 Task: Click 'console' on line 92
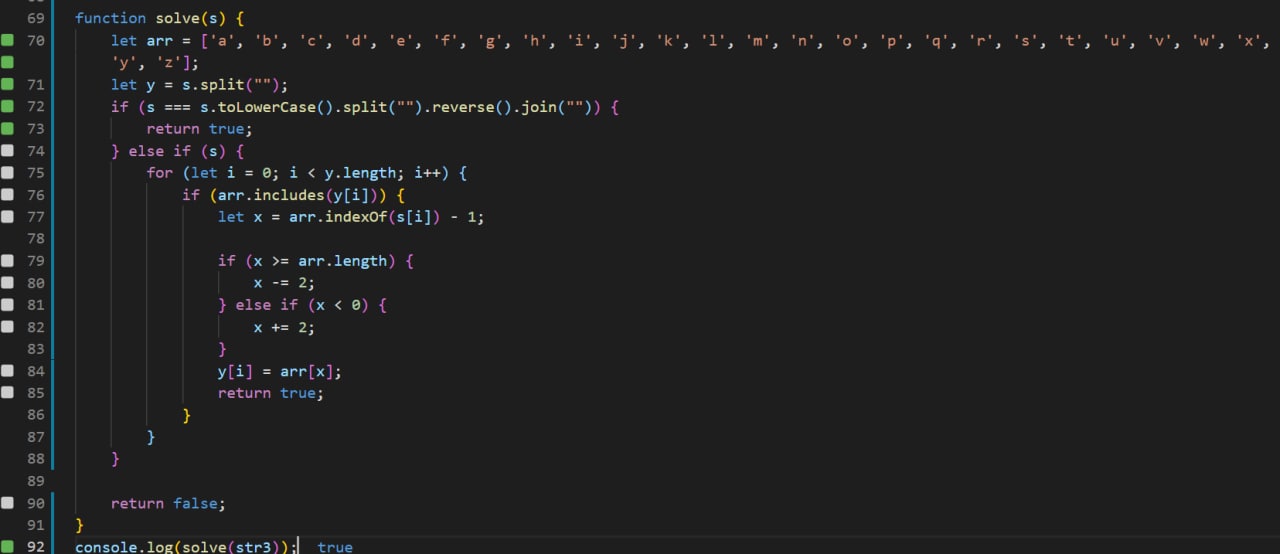(106, 547)
